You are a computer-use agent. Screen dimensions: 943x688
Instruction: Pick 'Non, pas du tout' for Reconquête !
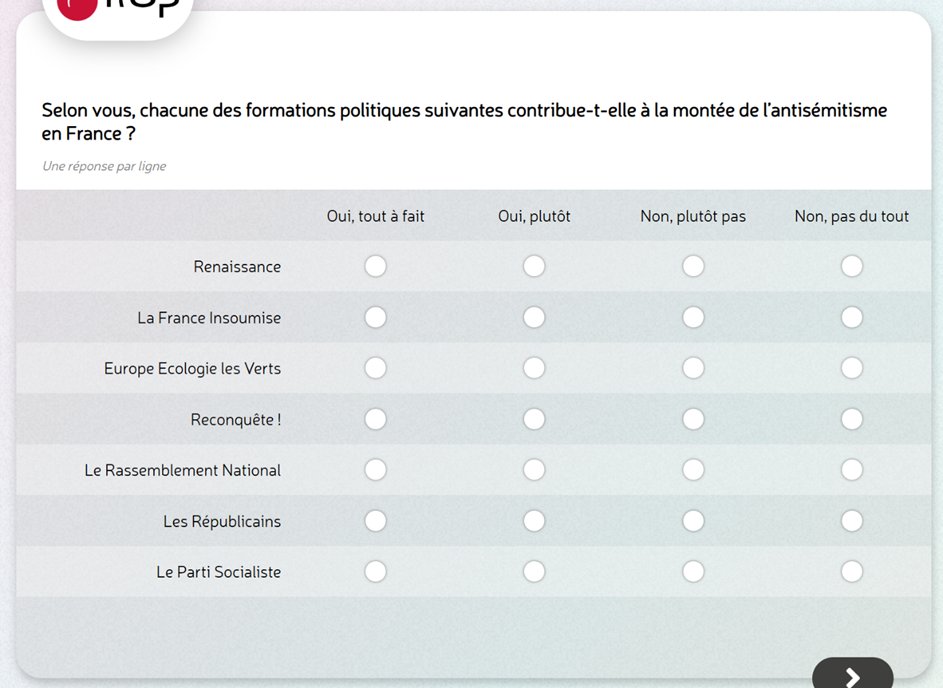click(x=852, y=419)
